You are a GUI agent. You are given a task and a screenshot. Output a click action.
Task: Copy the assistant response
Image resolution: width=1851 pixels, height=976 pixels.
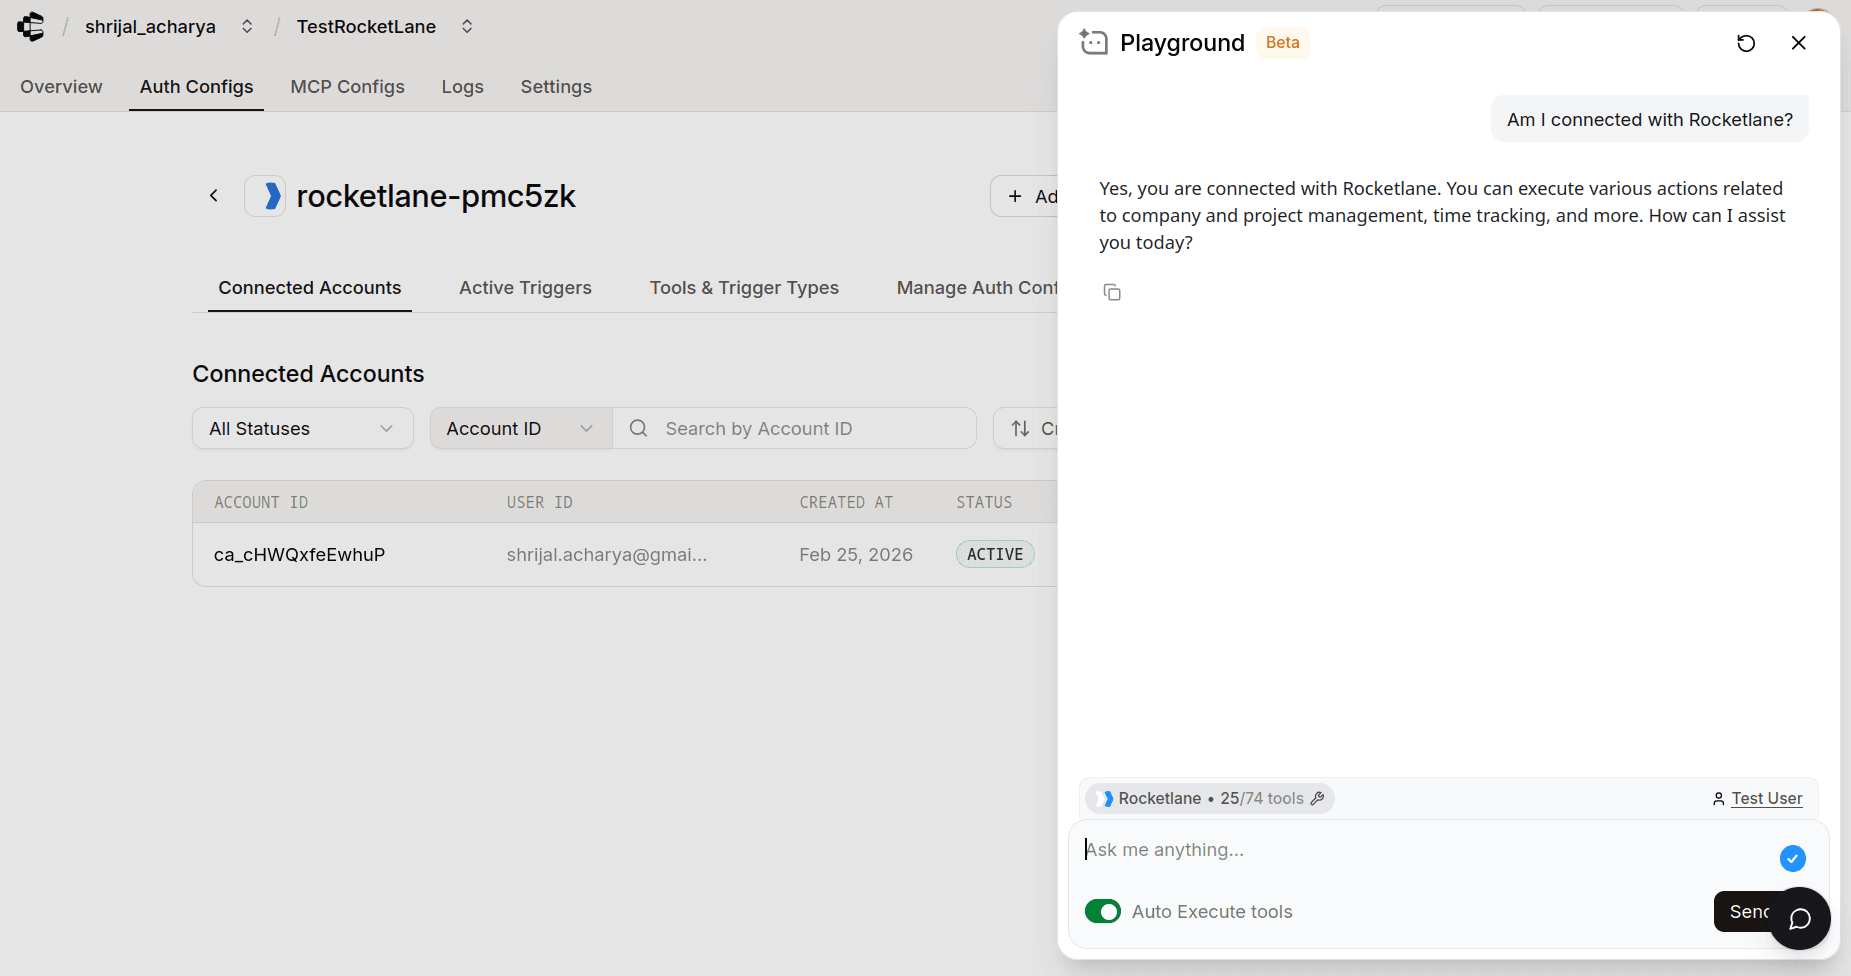tap(1112, 292)
